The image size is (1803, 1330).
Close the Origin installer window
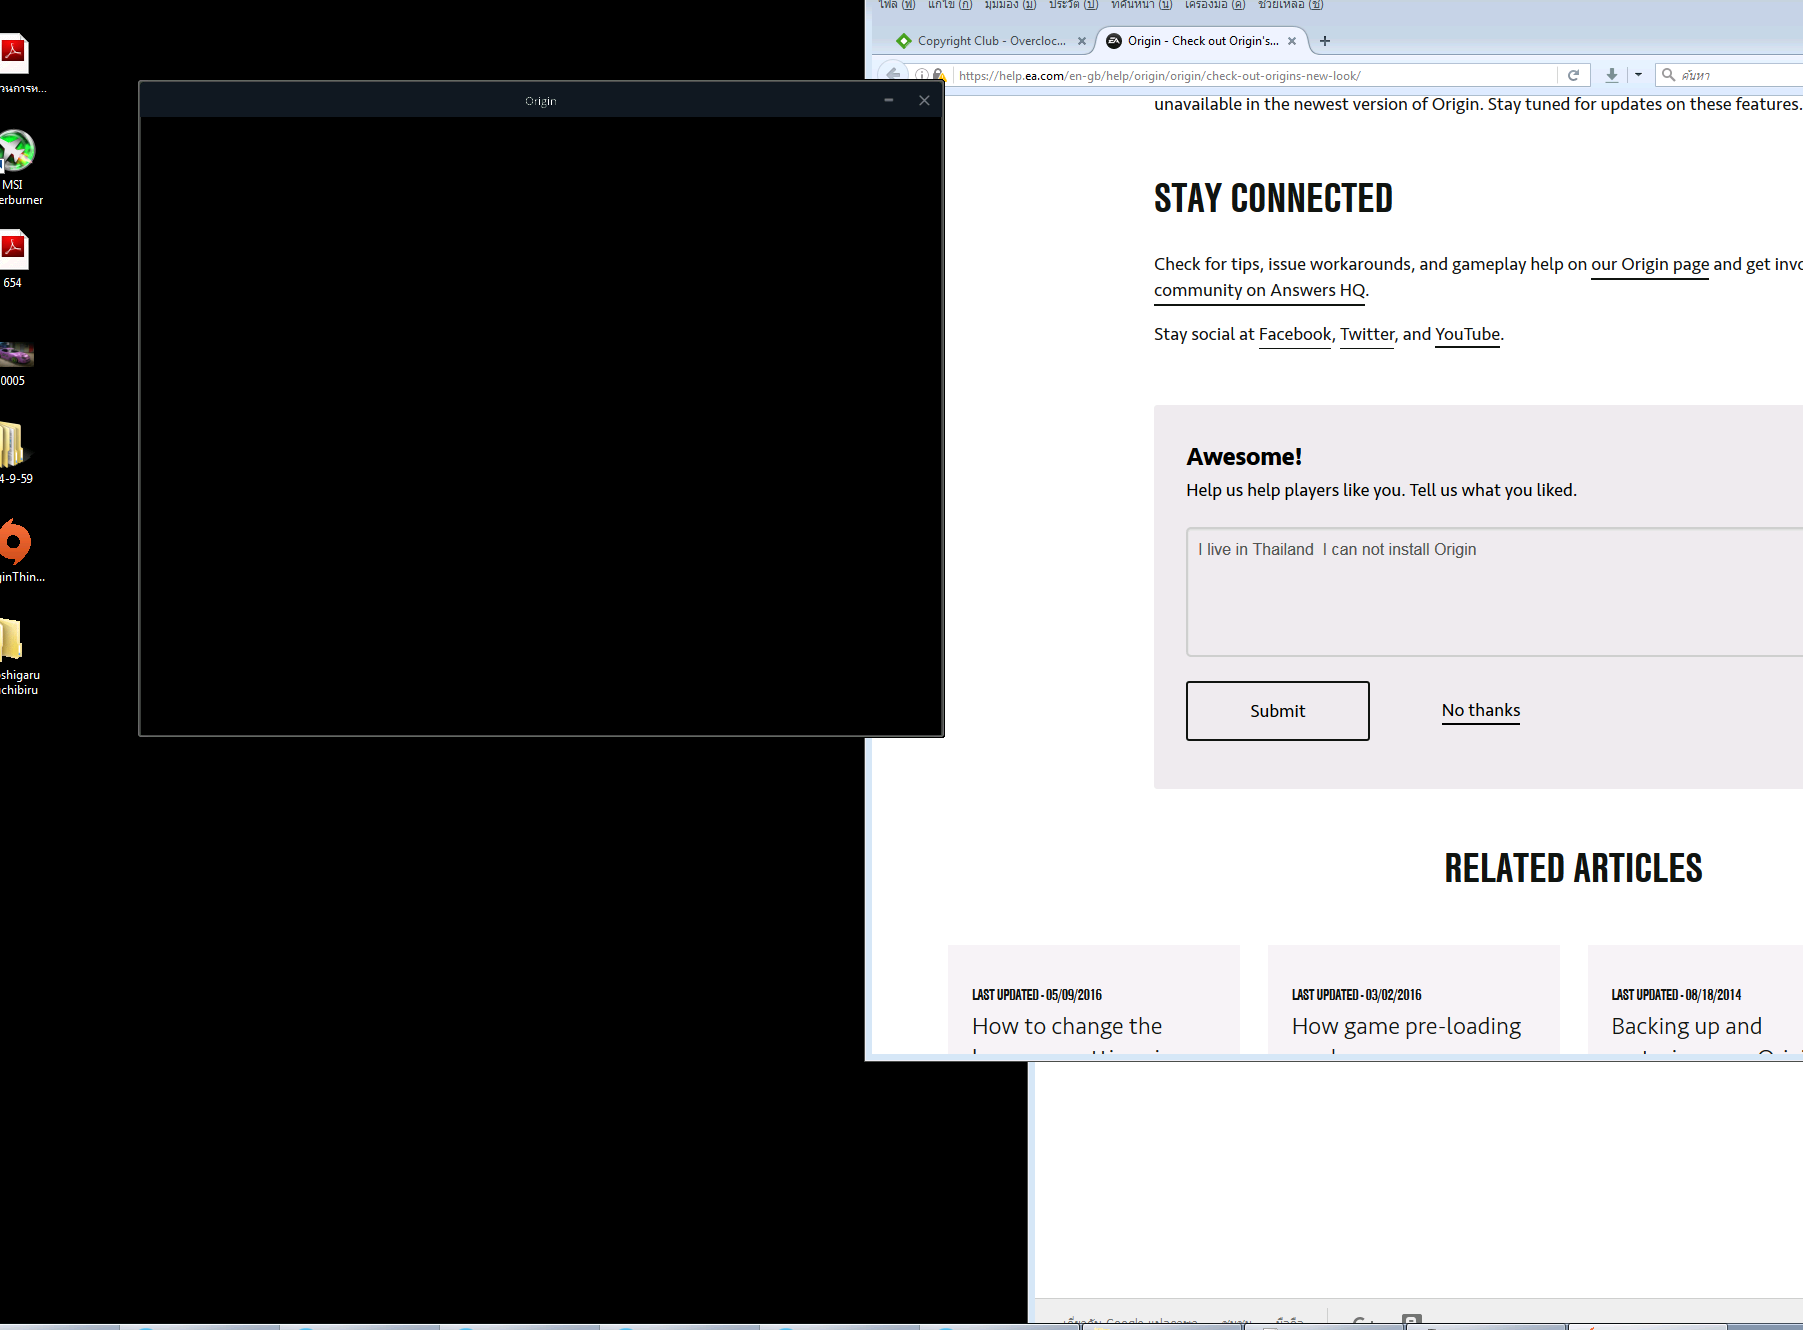(924, 100)
